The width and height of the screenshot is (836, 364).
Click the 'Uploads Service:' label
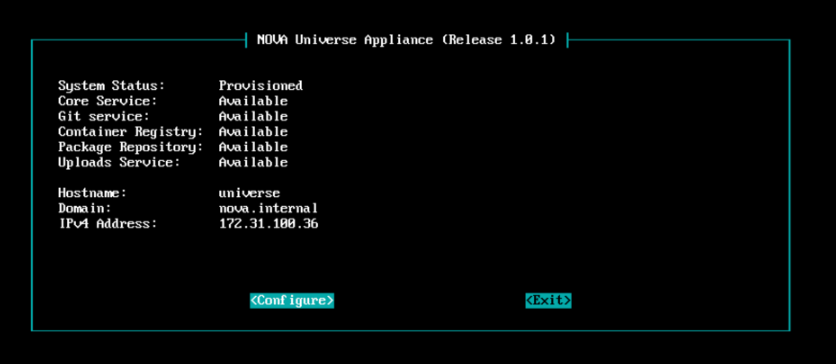click(x=119, y=163)
